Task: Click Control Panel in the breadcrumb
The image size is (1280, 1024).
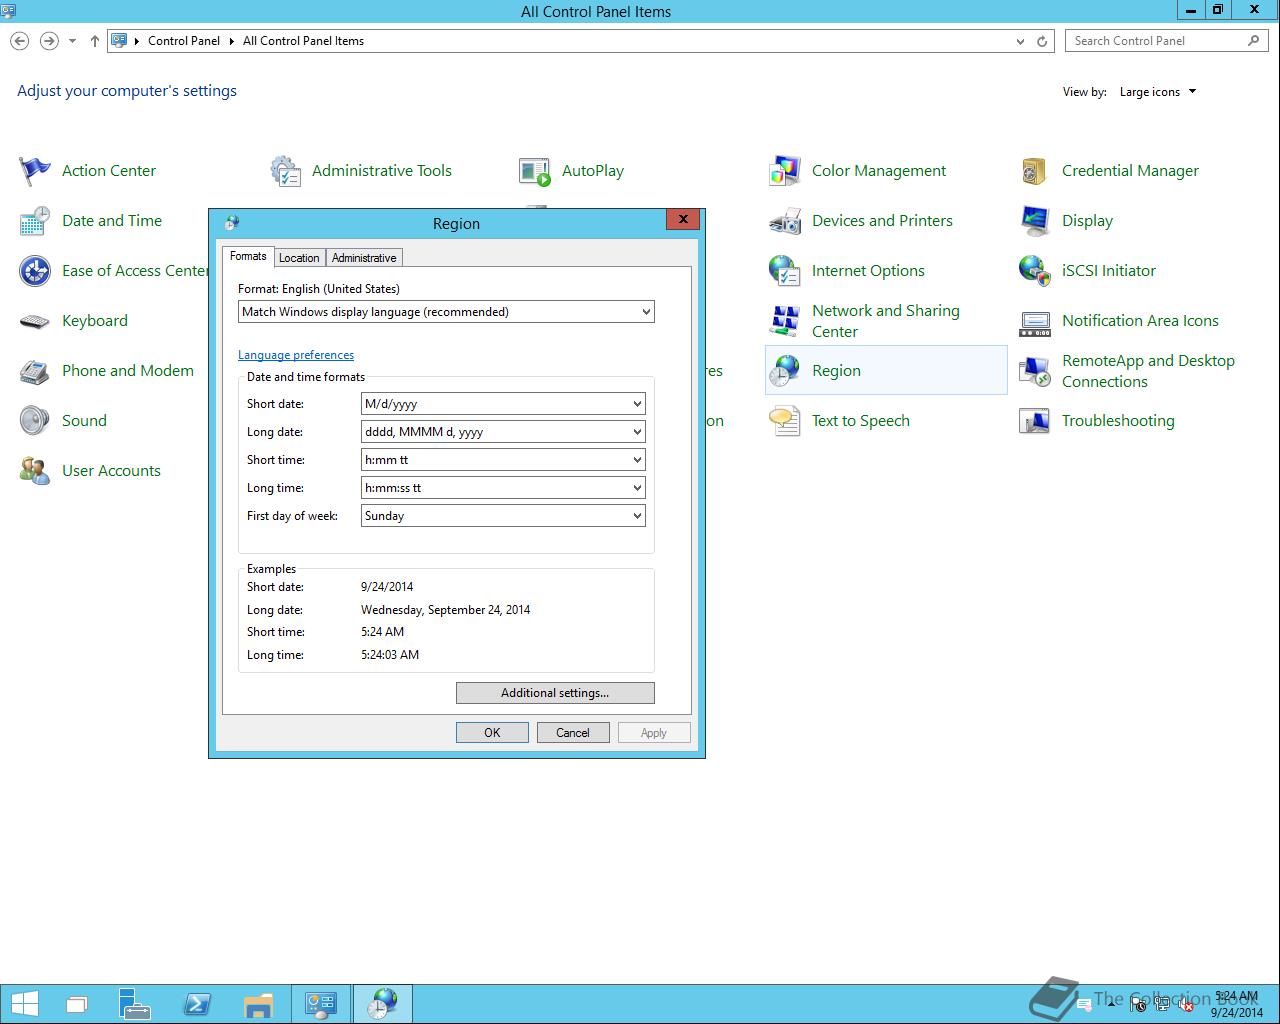Action: click(184, 41)
